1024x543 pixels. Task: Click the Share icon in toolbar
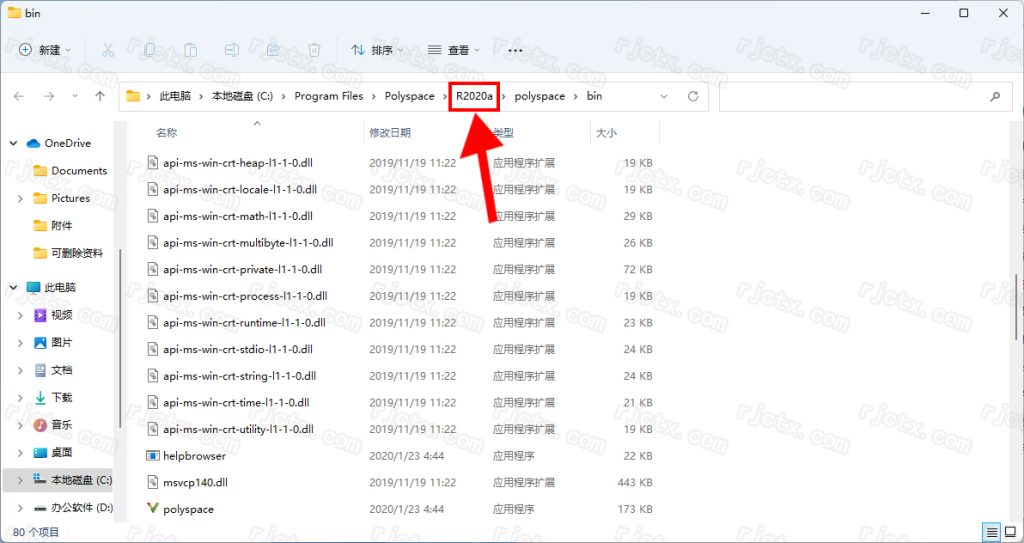click(272, 49)
